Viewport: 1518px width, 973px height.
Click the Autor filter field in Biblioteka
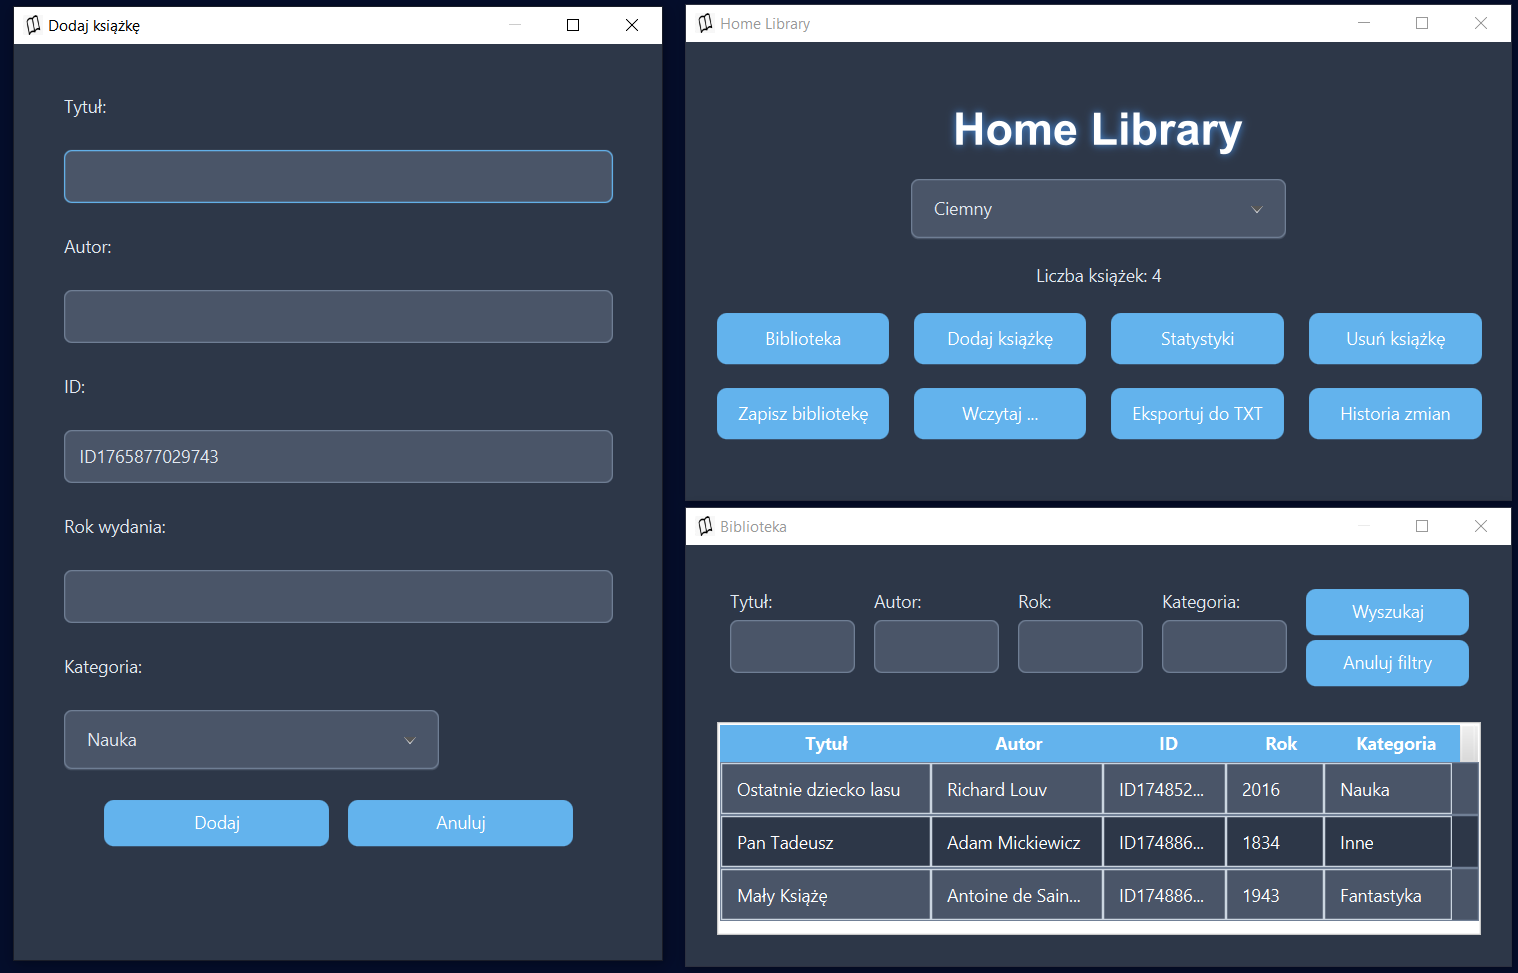click(935, 647)
